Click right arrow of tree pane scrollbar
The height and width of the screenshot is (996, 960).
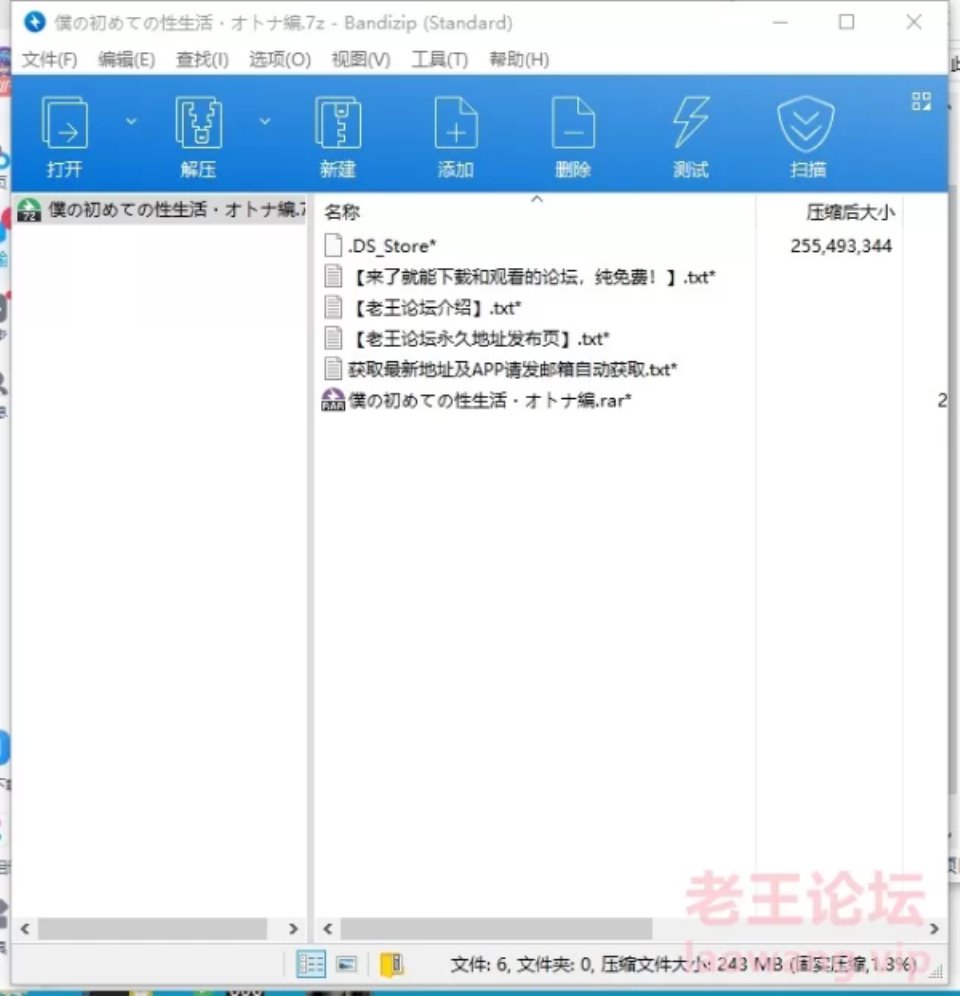tap(293, 929)
